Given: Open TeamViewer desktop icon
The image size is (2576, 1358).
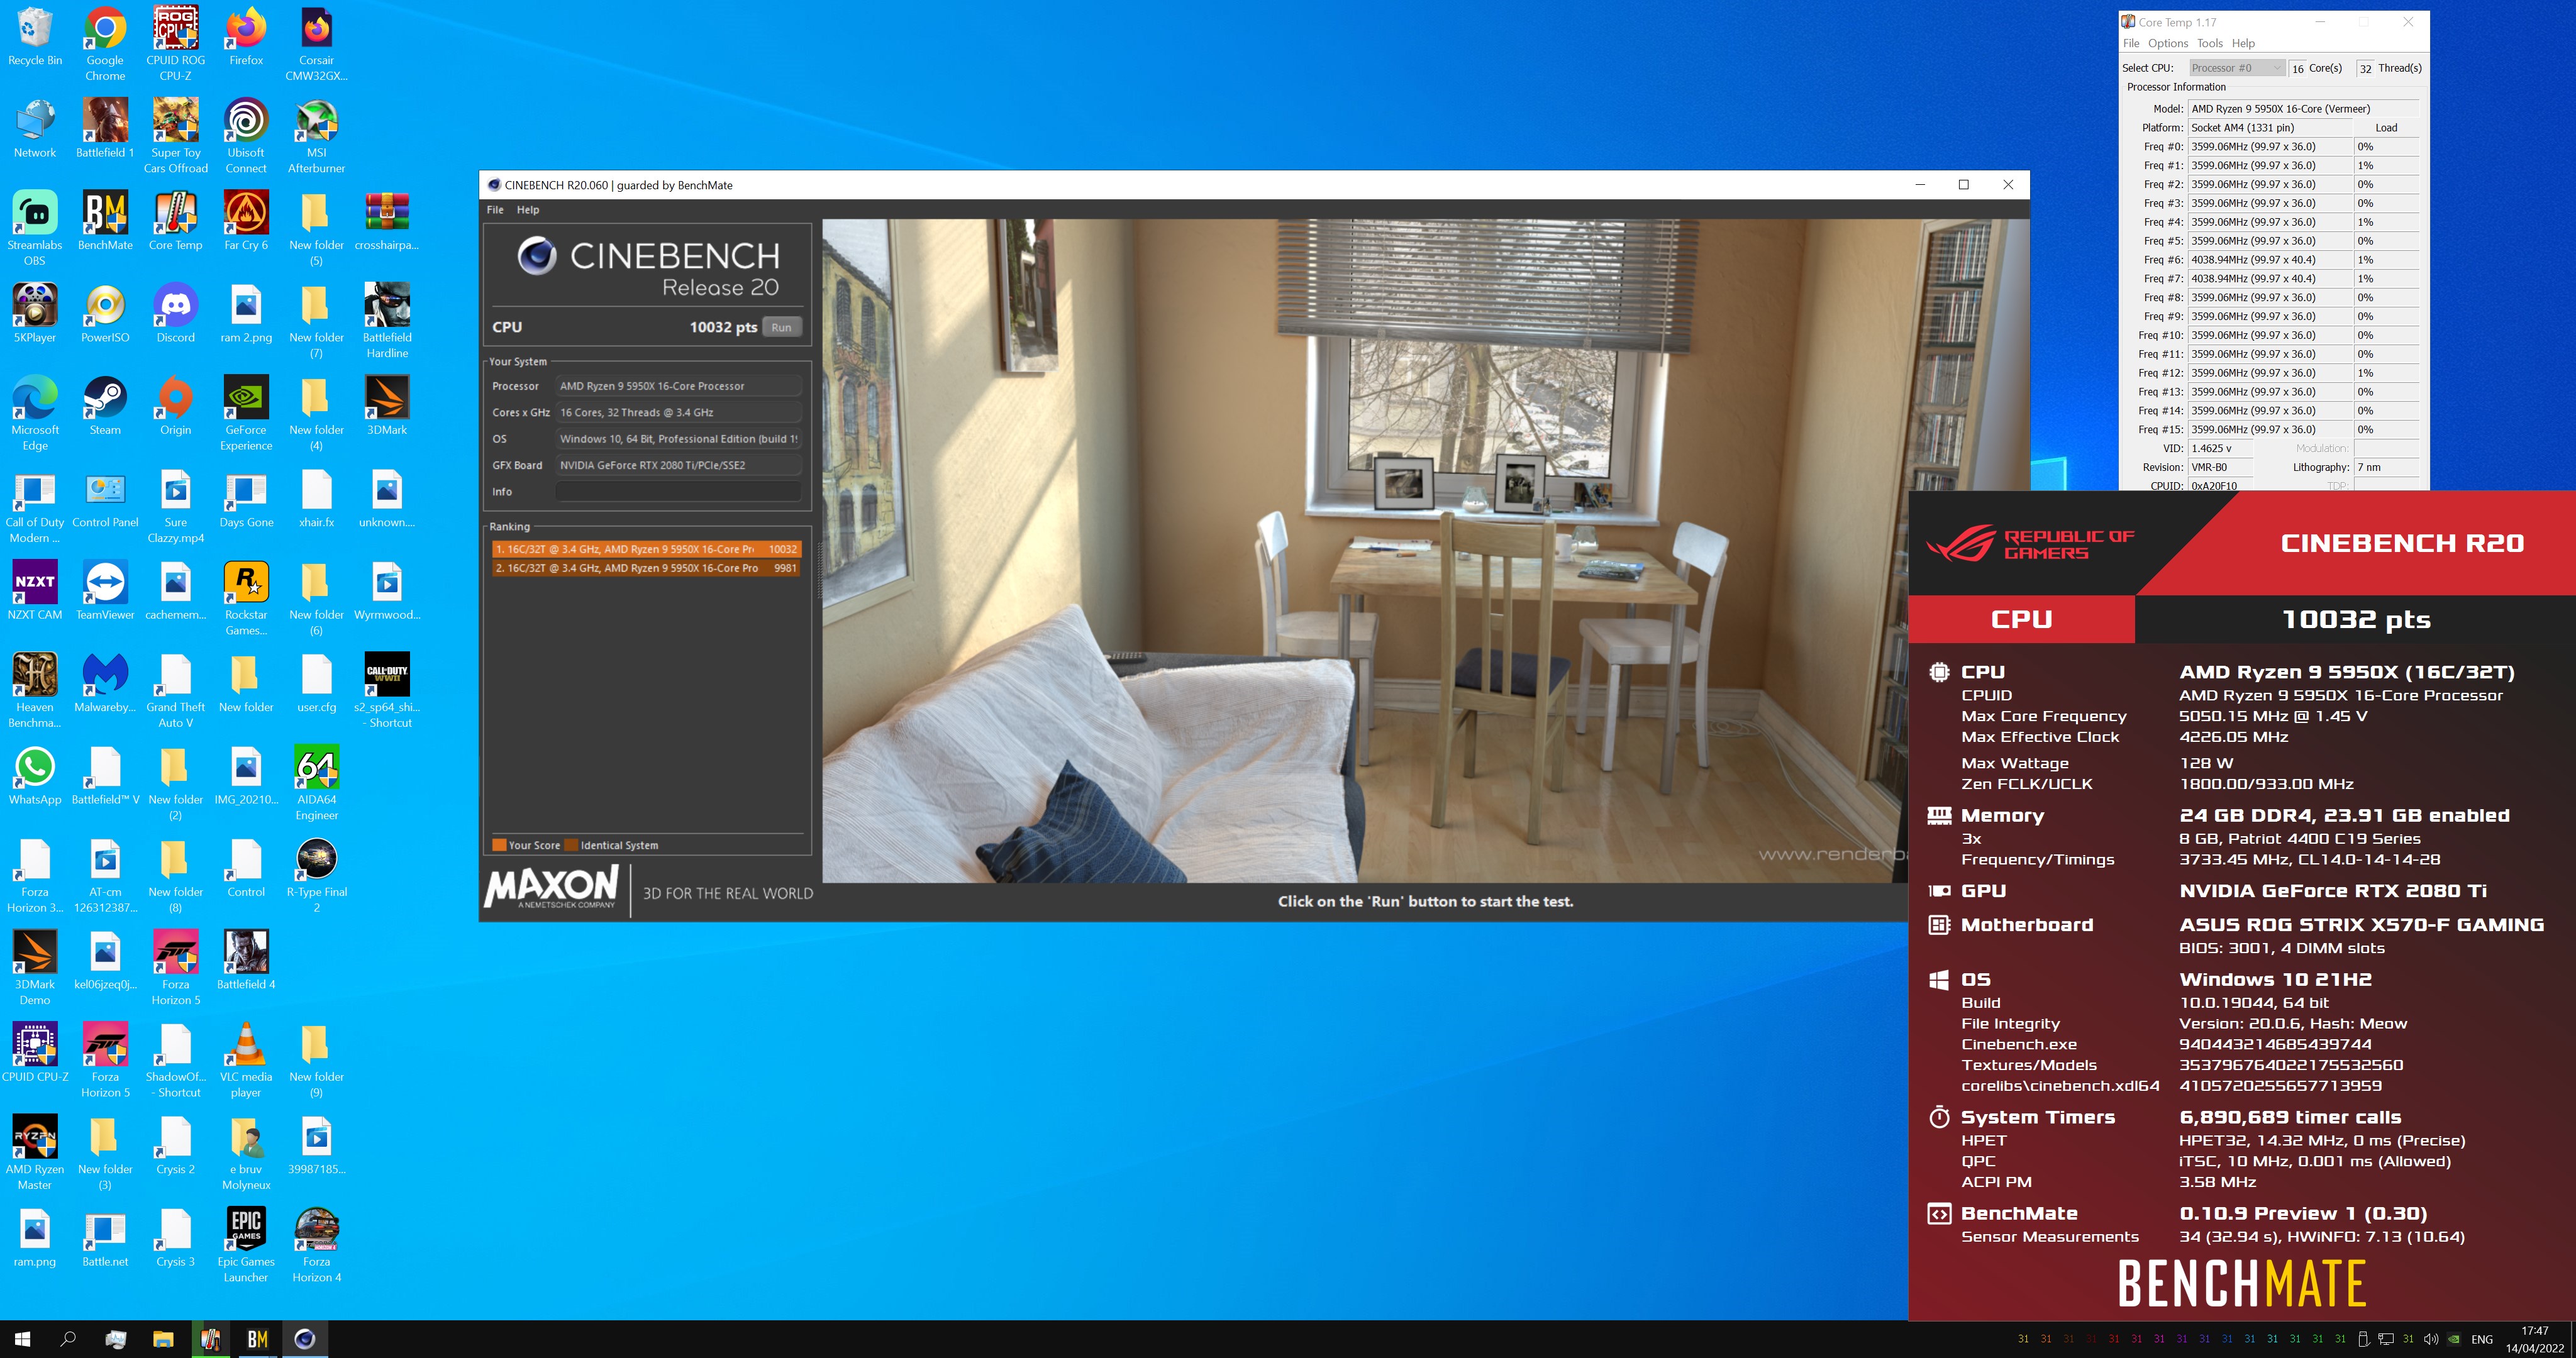Looking at the screenshot, I should [x=105, y=591].
